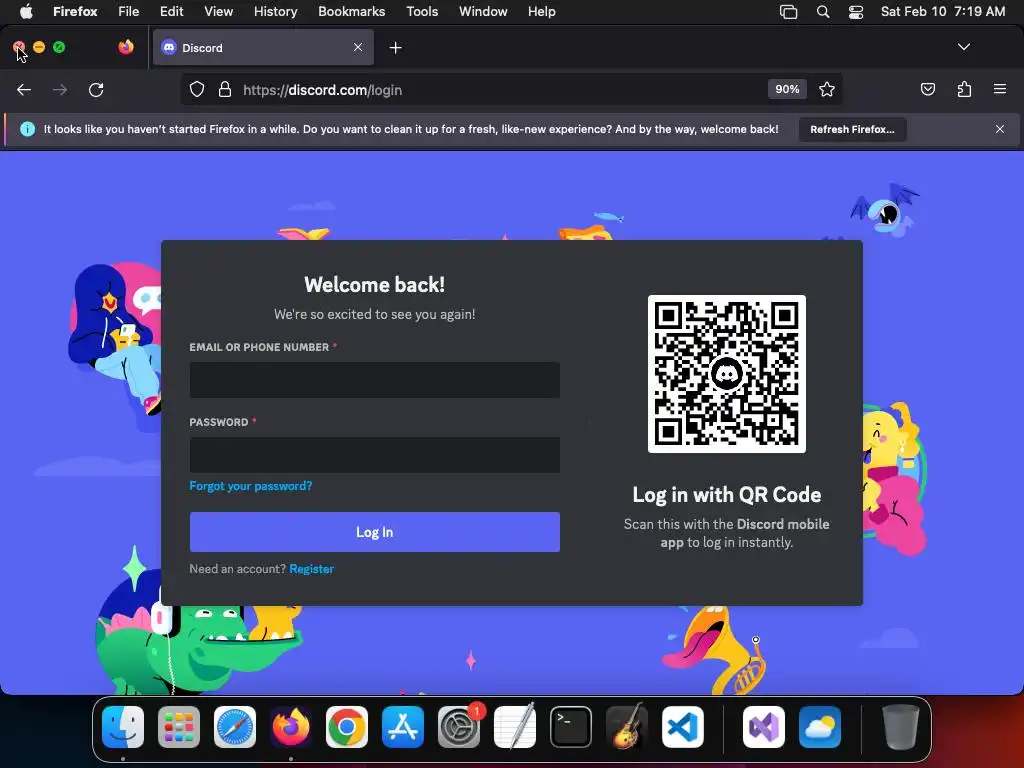Viewport: 1024px width, 768px height.
Task: Reload the Discord login page
Action: (96, 89)
